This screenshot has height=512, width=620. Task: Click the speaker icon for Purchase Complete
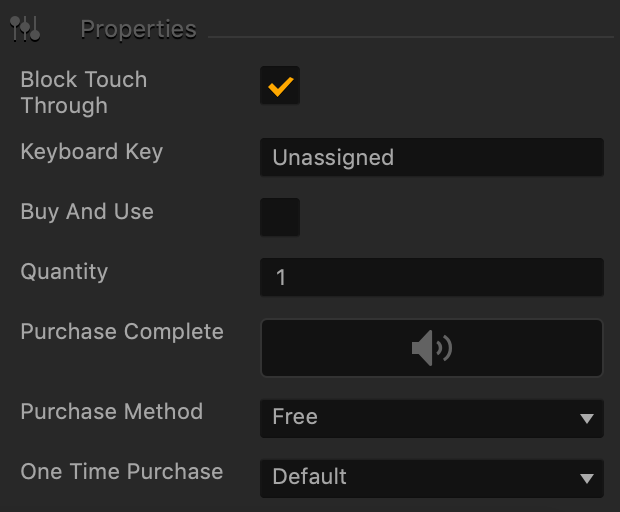coord(432,348)
